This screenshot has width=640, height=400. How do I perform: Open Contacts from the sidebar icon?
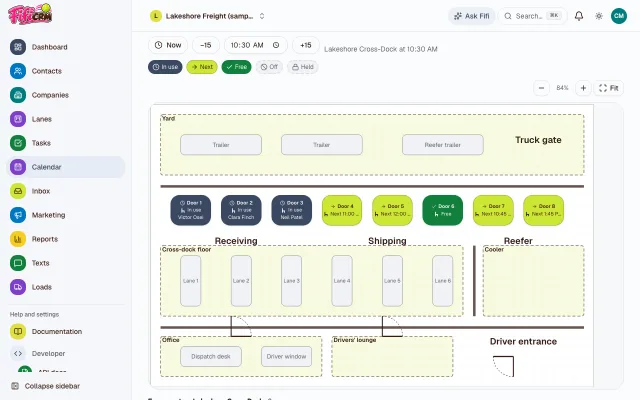(18, 71)
